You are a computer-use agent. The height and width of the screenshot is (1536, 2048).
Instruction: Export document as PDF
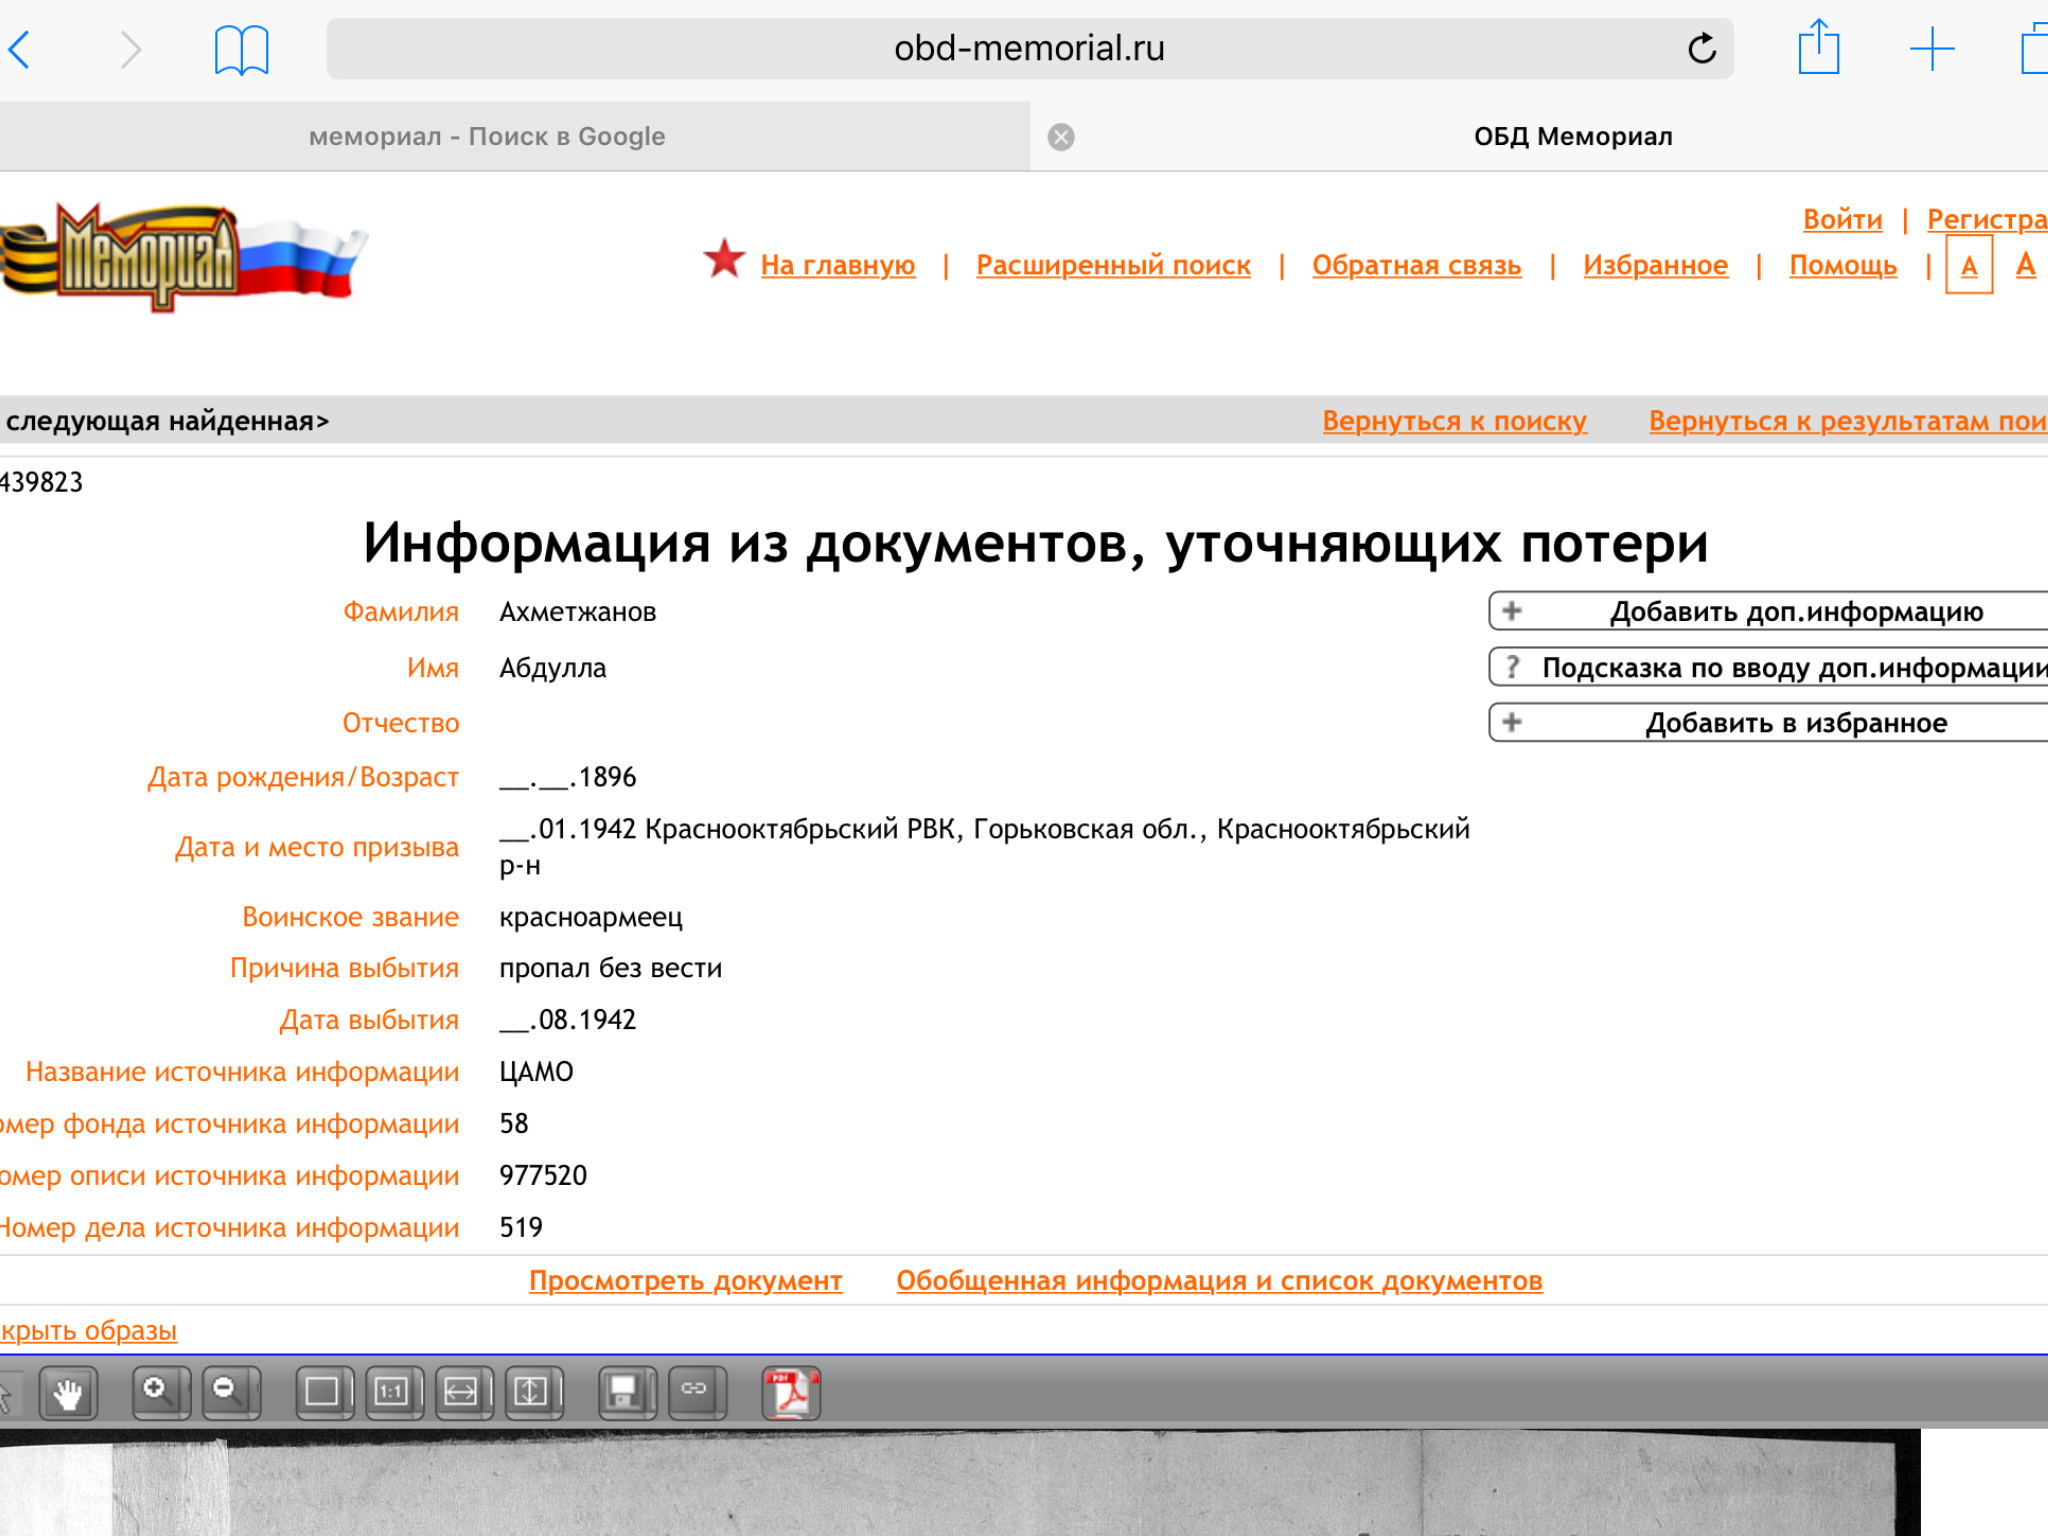[791, 1393]
